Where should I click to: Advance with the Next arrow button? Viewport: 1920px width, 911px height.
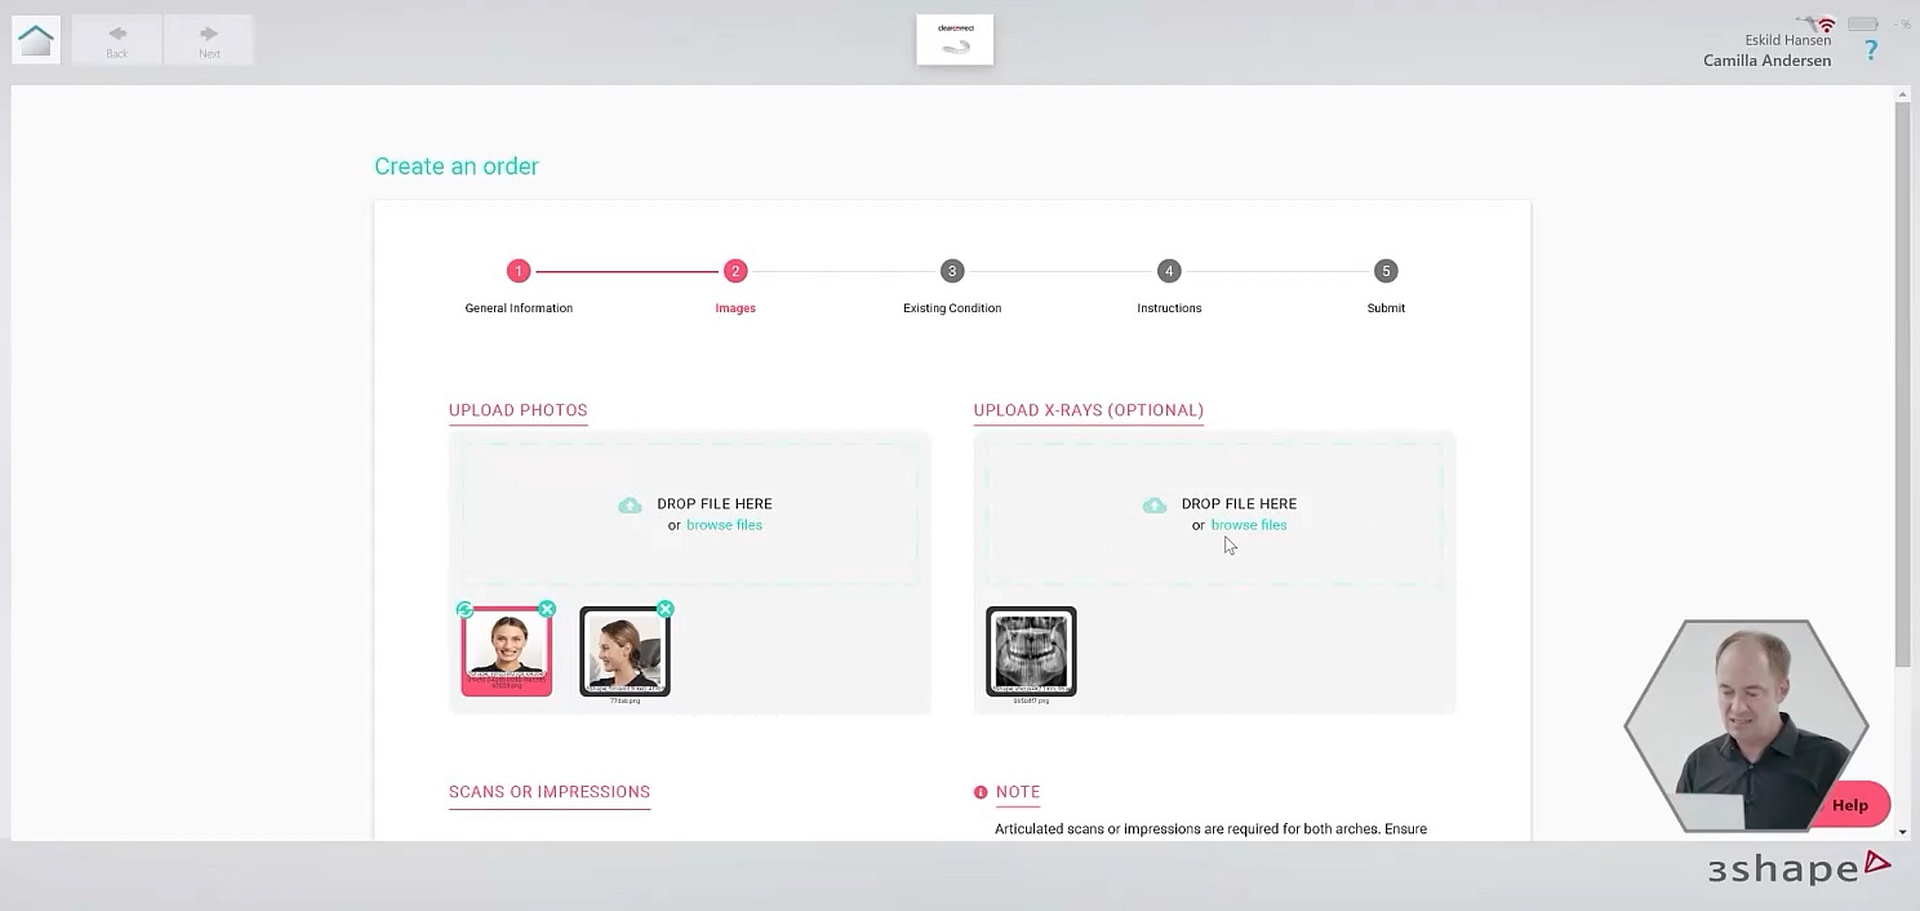pyautogui.click(x=209, y=41)
